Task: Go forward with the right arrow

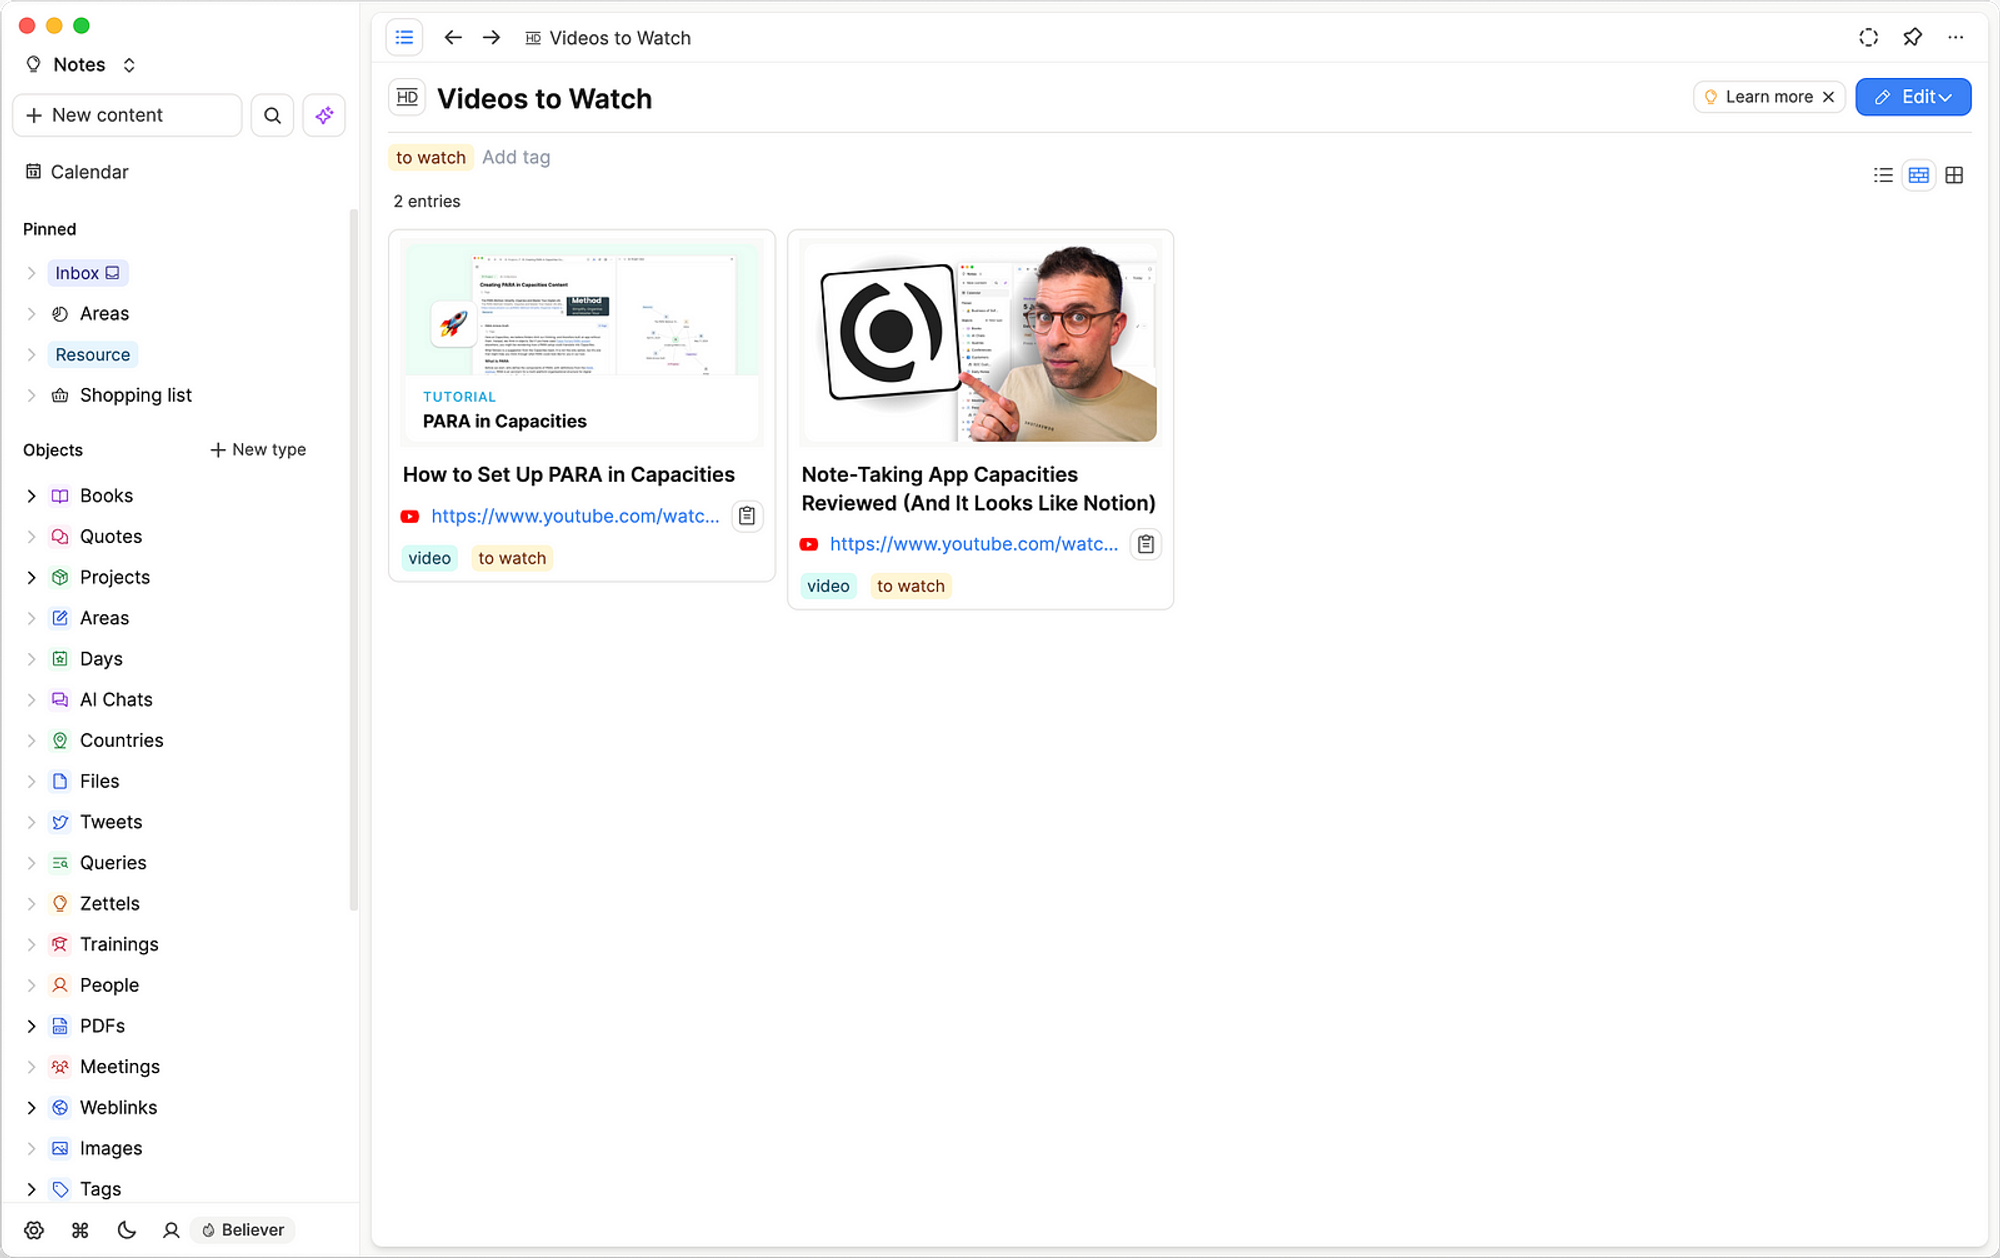Action: 491,38
